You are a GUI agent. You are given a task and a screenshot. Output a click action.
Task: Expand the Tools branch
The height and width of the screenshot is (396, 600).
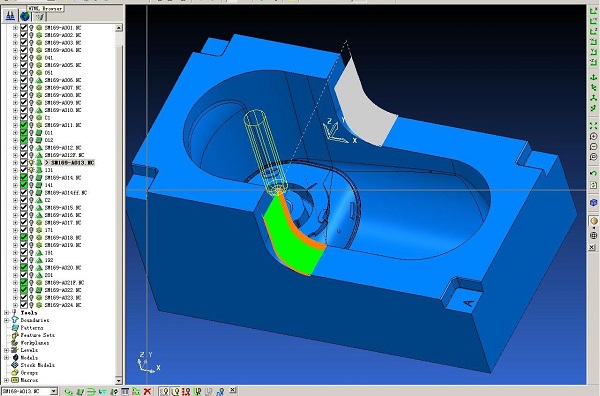pyautogui.click(x=7, y=313)
